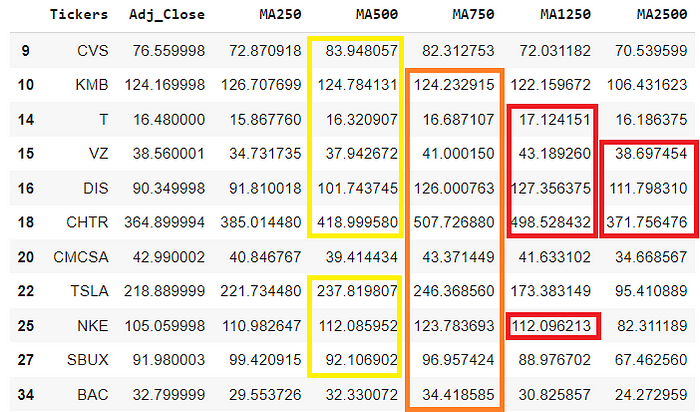The width and height of the screenshot is (700, 412).
Task: Select CVS MA500 value 83.948057
Action: coord(362,50)
